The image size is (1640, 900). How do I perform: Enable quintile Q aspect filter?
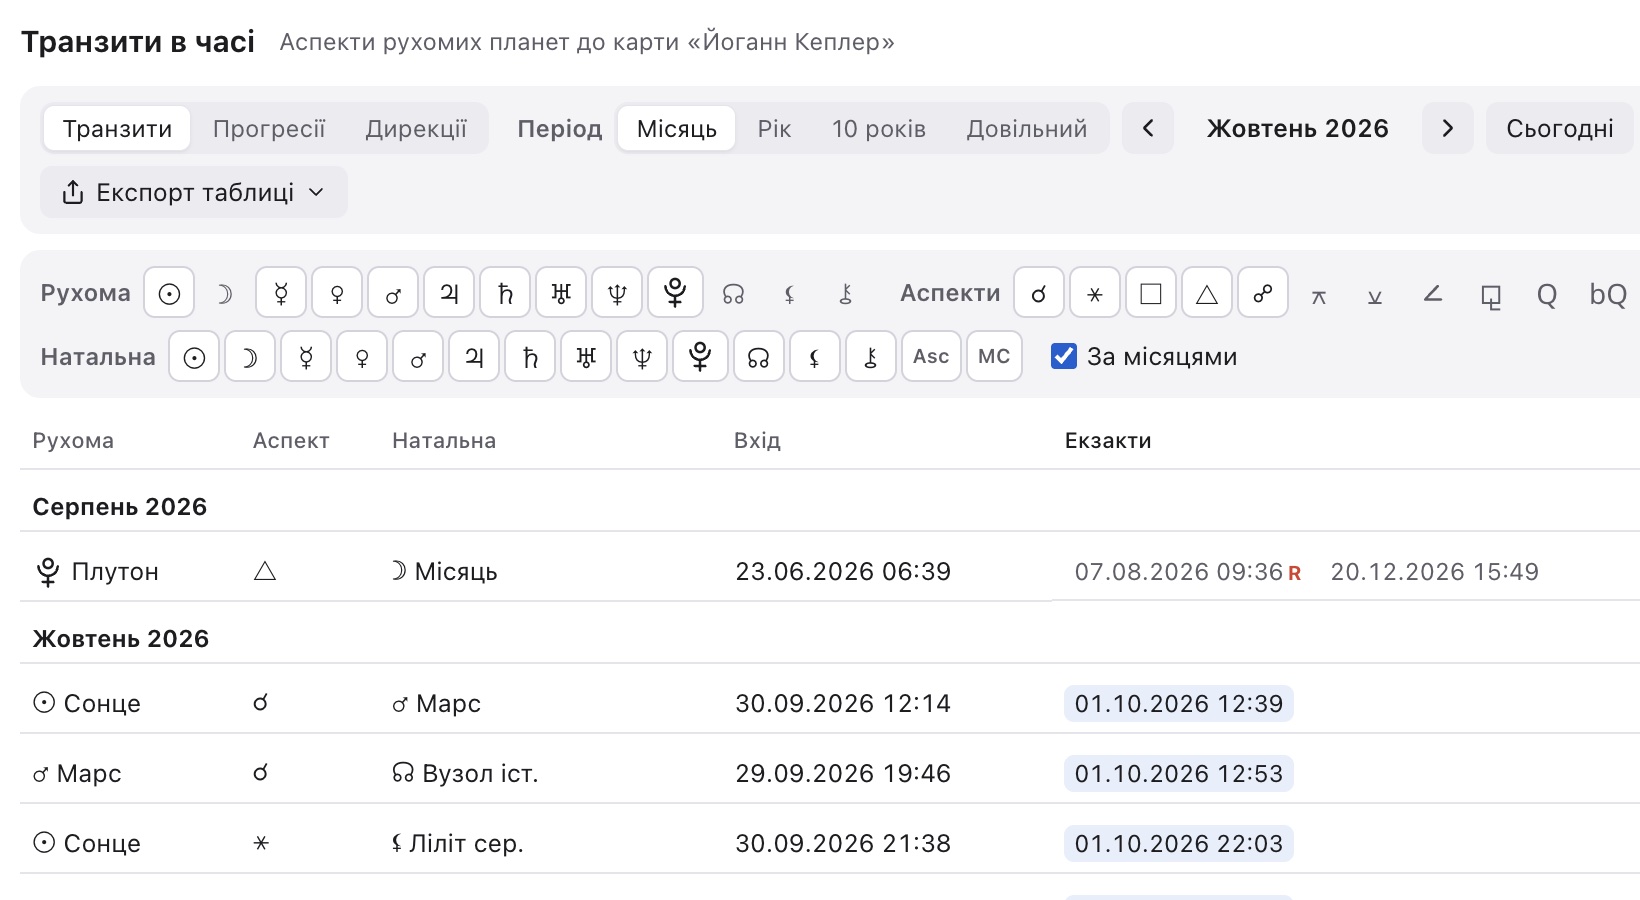[1547, 294]
